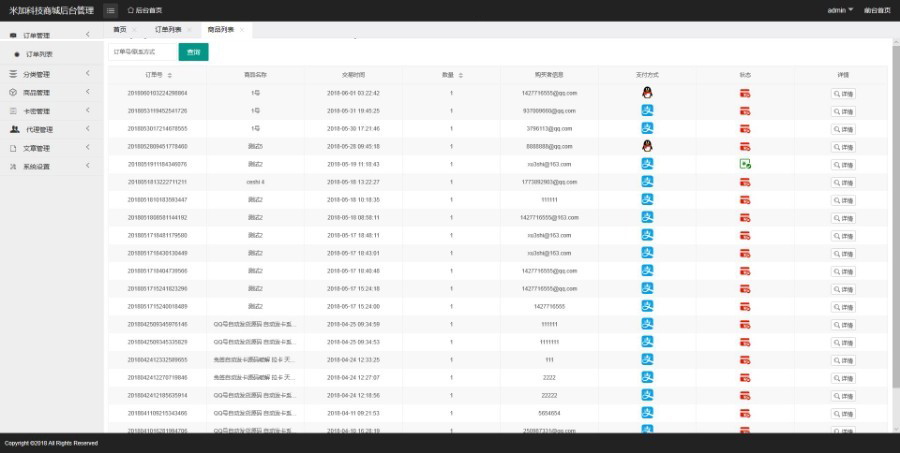Click the Alipay icon in 3796113@qq.com row
Viewport: 900px width, 453px height.
[647, 128]
